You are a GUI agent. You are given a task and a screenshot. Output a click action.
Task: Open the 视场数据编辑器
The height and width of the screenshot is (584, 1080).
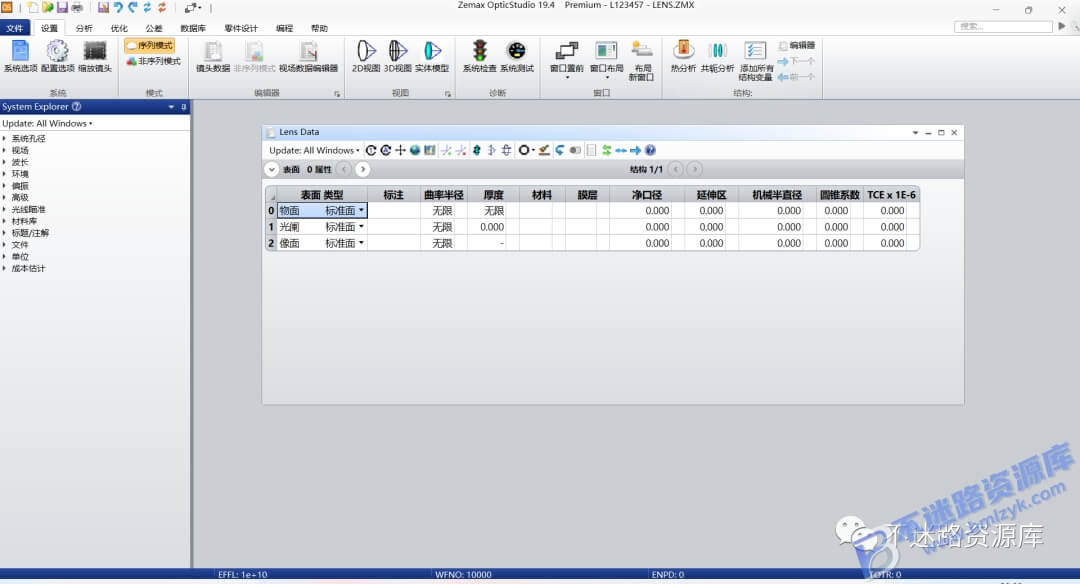(x=308, y=56)
